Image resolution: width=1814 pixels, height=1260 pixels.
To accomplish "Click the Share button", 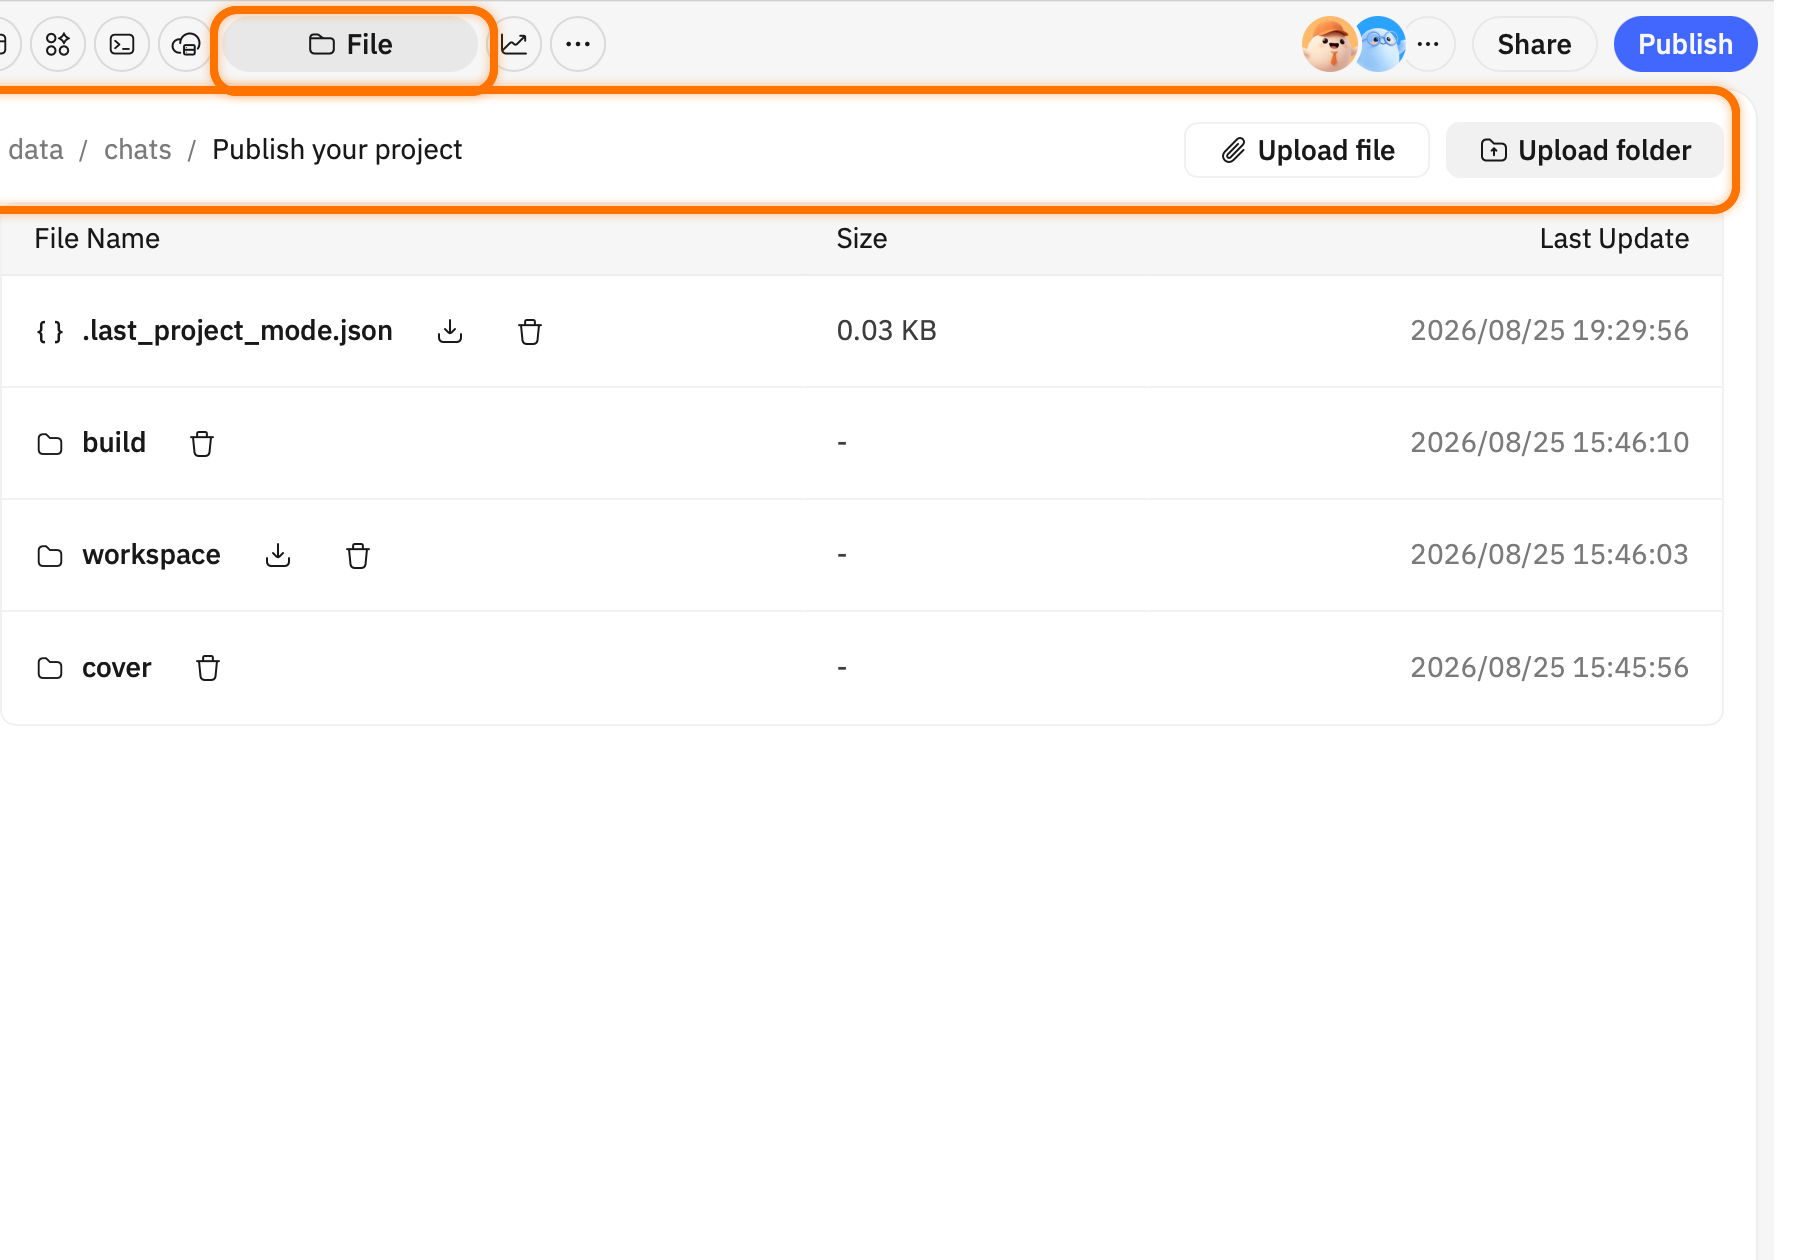I will tap(1534, 44).
